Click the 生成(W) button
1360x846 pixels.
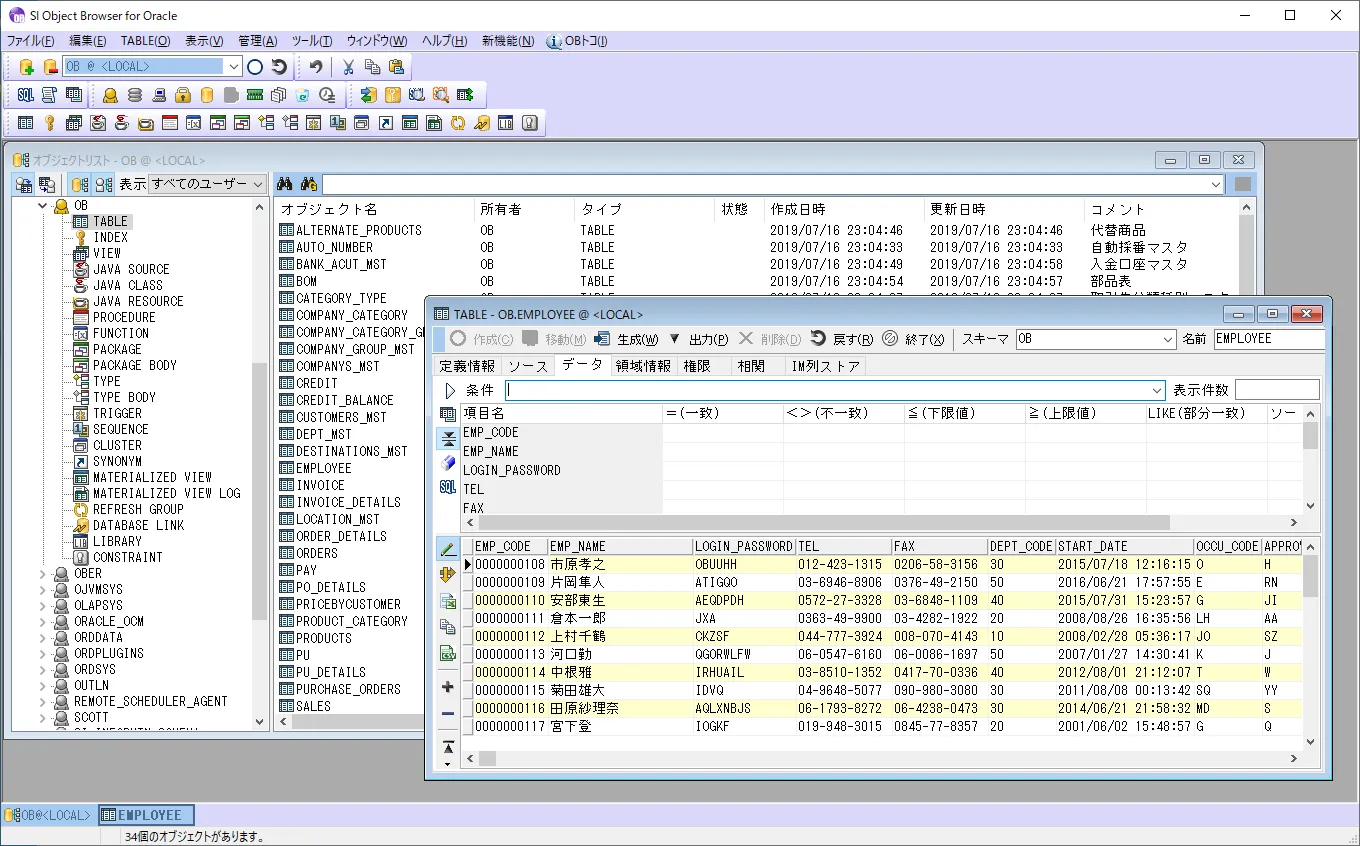tap(627, 339)
